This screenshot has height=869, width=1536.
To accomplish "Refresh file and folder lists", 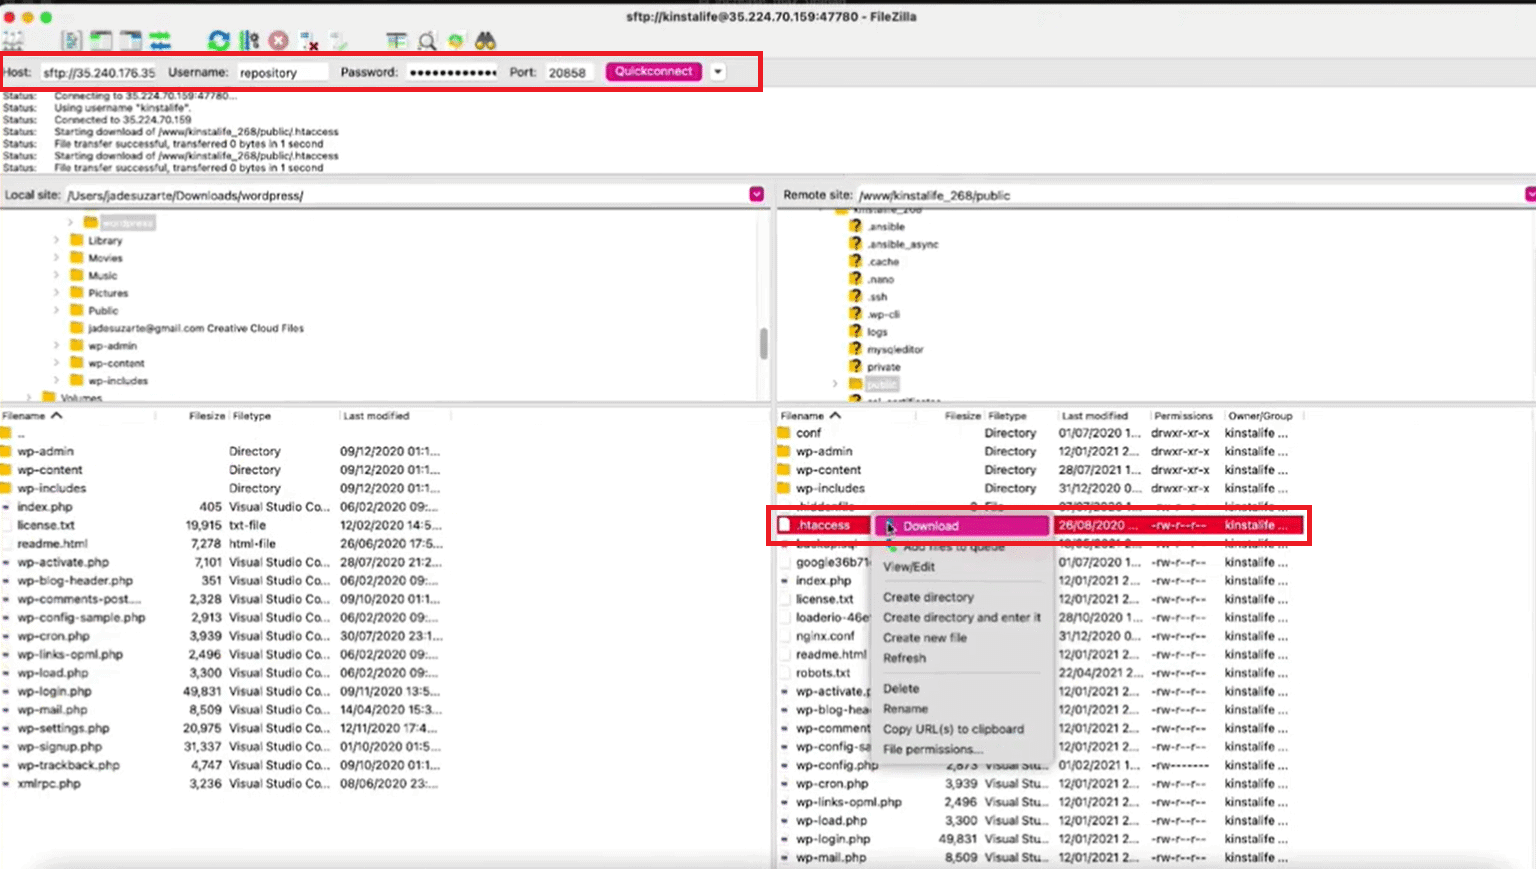I will 218,41.
